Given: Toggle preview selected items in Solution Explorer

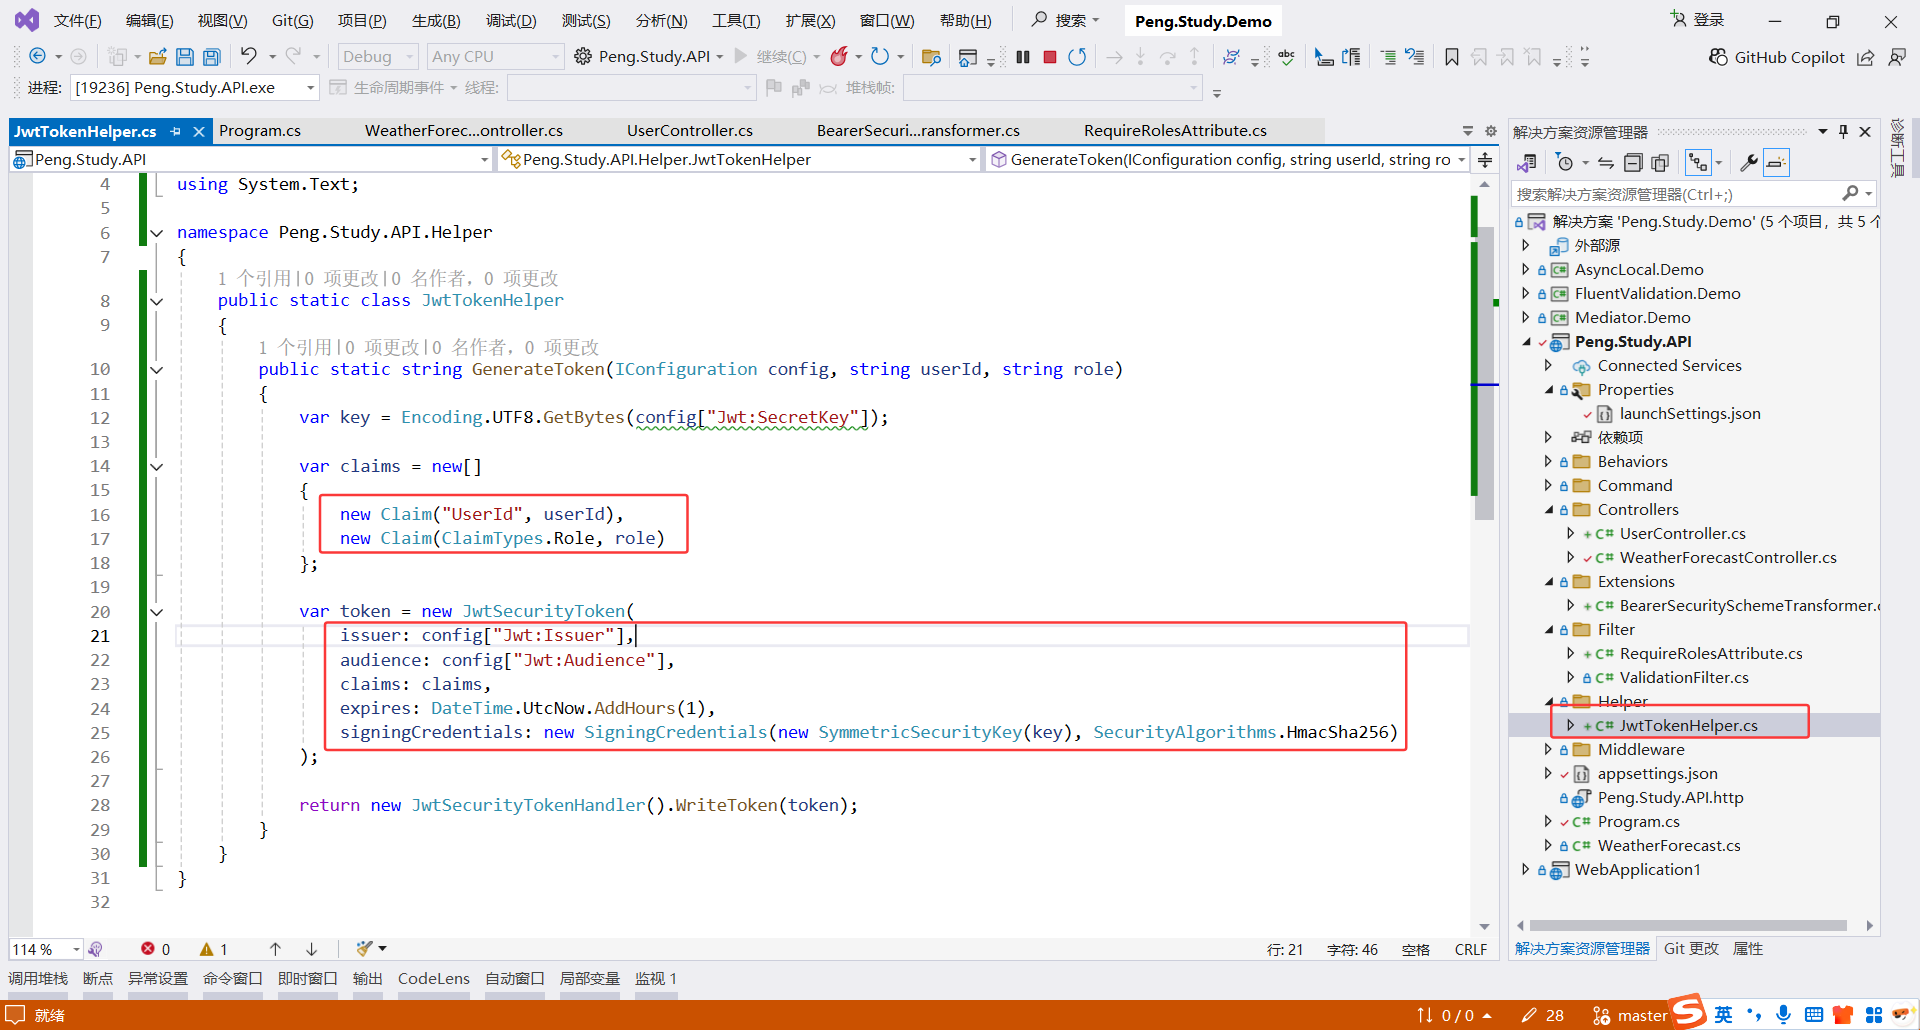Looking at the screenshot, I should [1776, 163].
